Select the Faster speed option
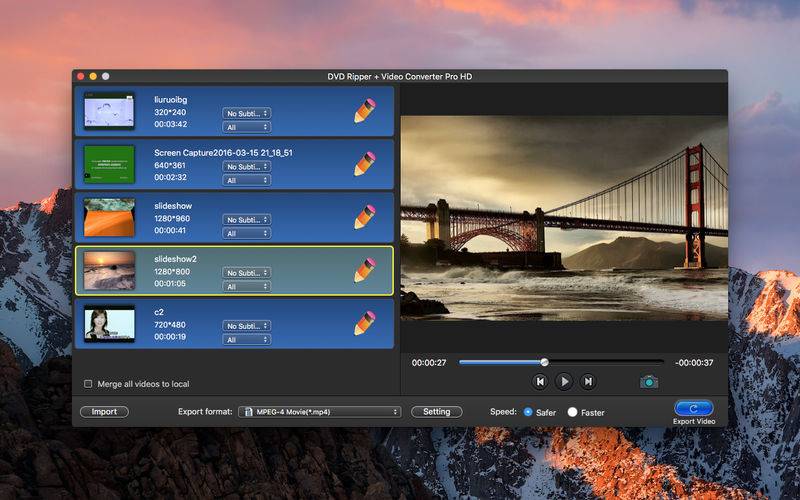The height and width of the screenshot is (500, 800). click(572, 412)
